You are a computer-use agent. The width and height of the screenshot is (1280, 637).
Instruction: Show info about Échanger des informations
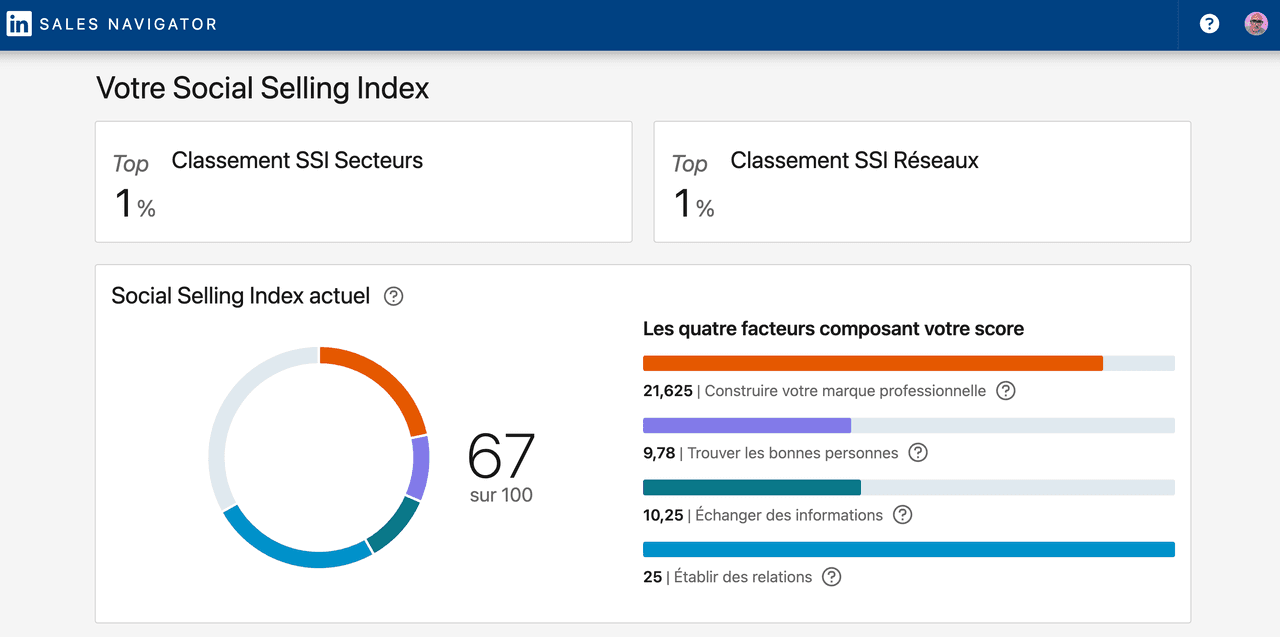tap(903, 515)
